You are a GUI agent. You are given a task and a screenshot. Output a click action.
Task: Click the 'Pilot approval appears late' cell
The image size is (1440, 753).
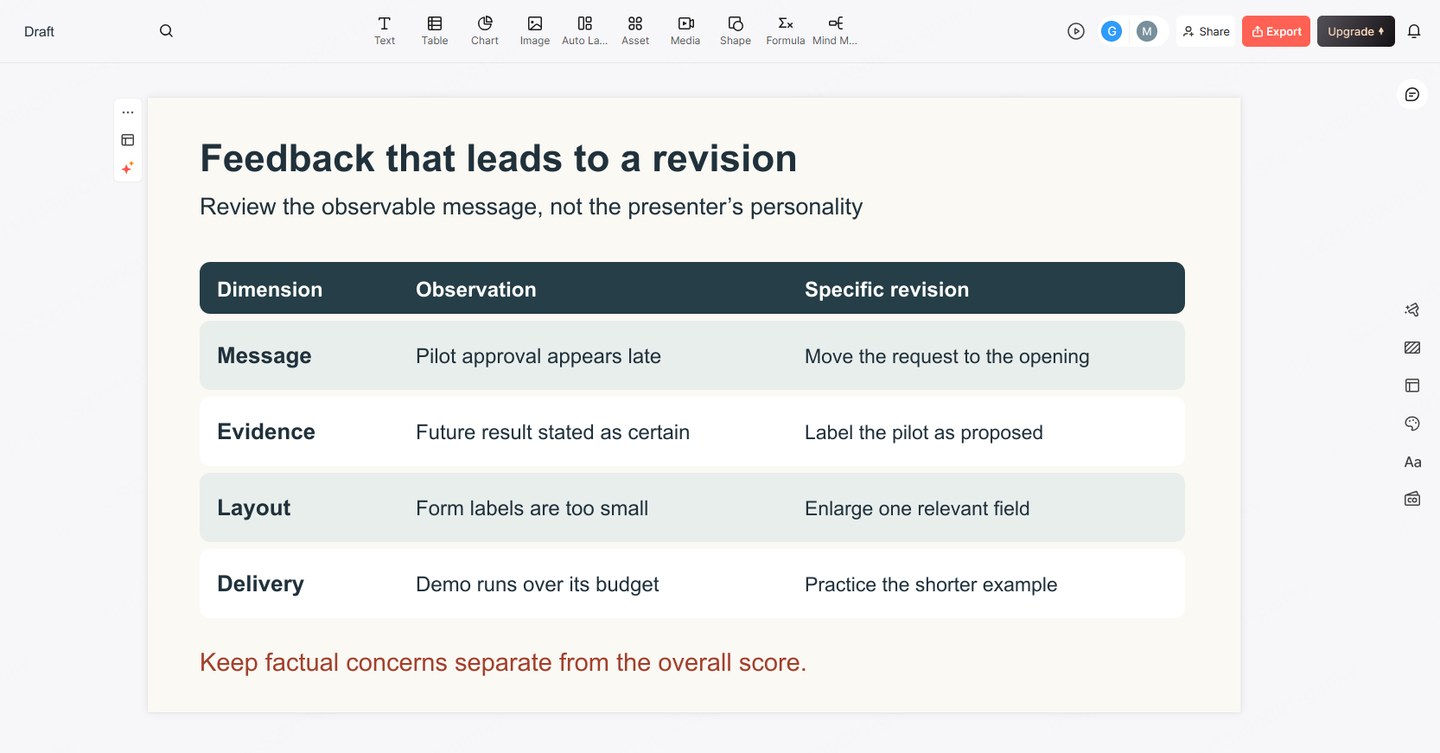[x=538, y=356]
